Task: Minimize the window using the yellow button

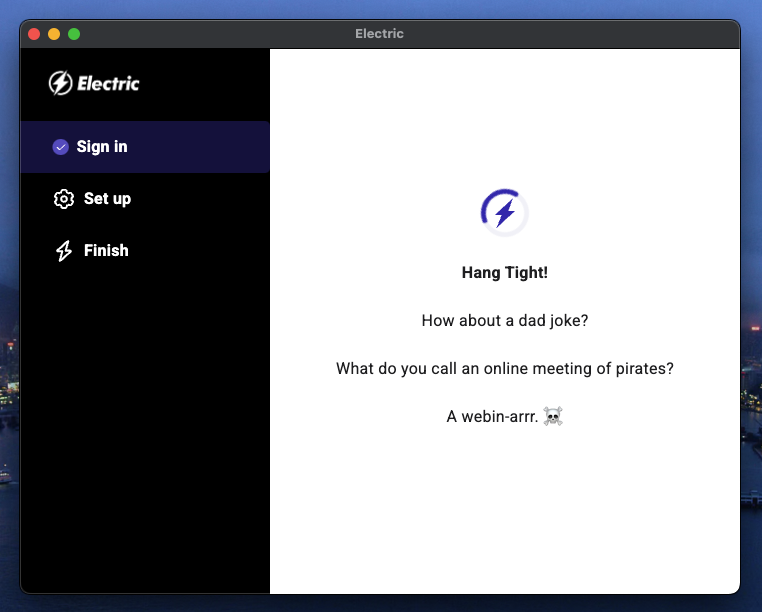Action: point(54,34)
